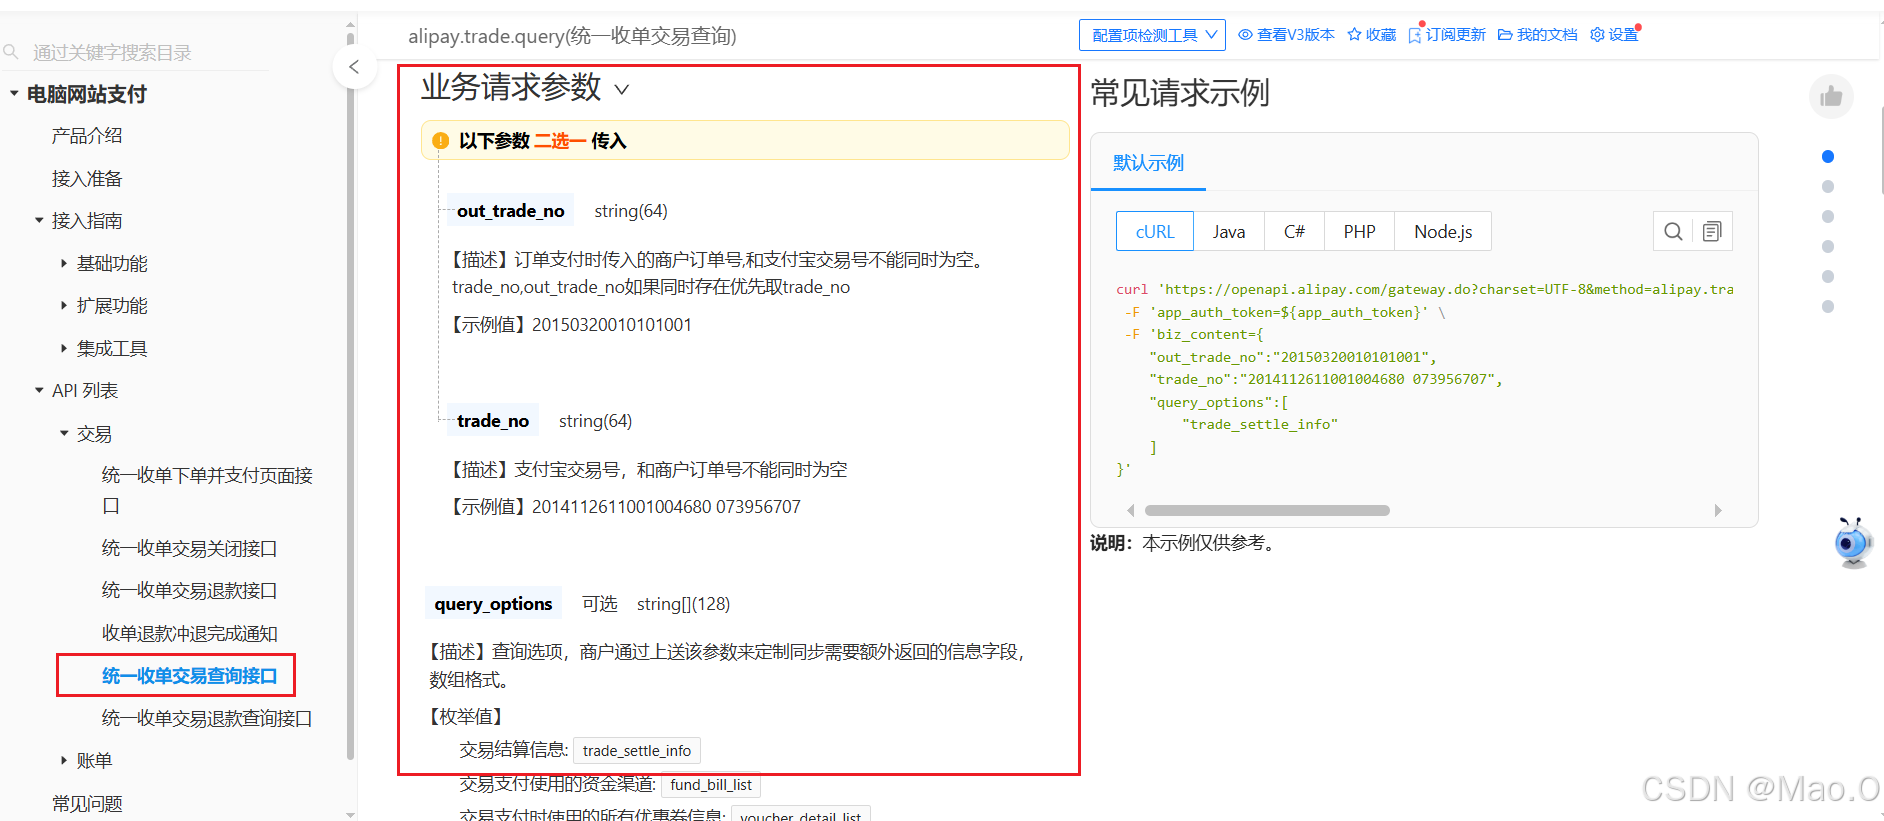Open the robot assistant icon

tap(1853, 543)
